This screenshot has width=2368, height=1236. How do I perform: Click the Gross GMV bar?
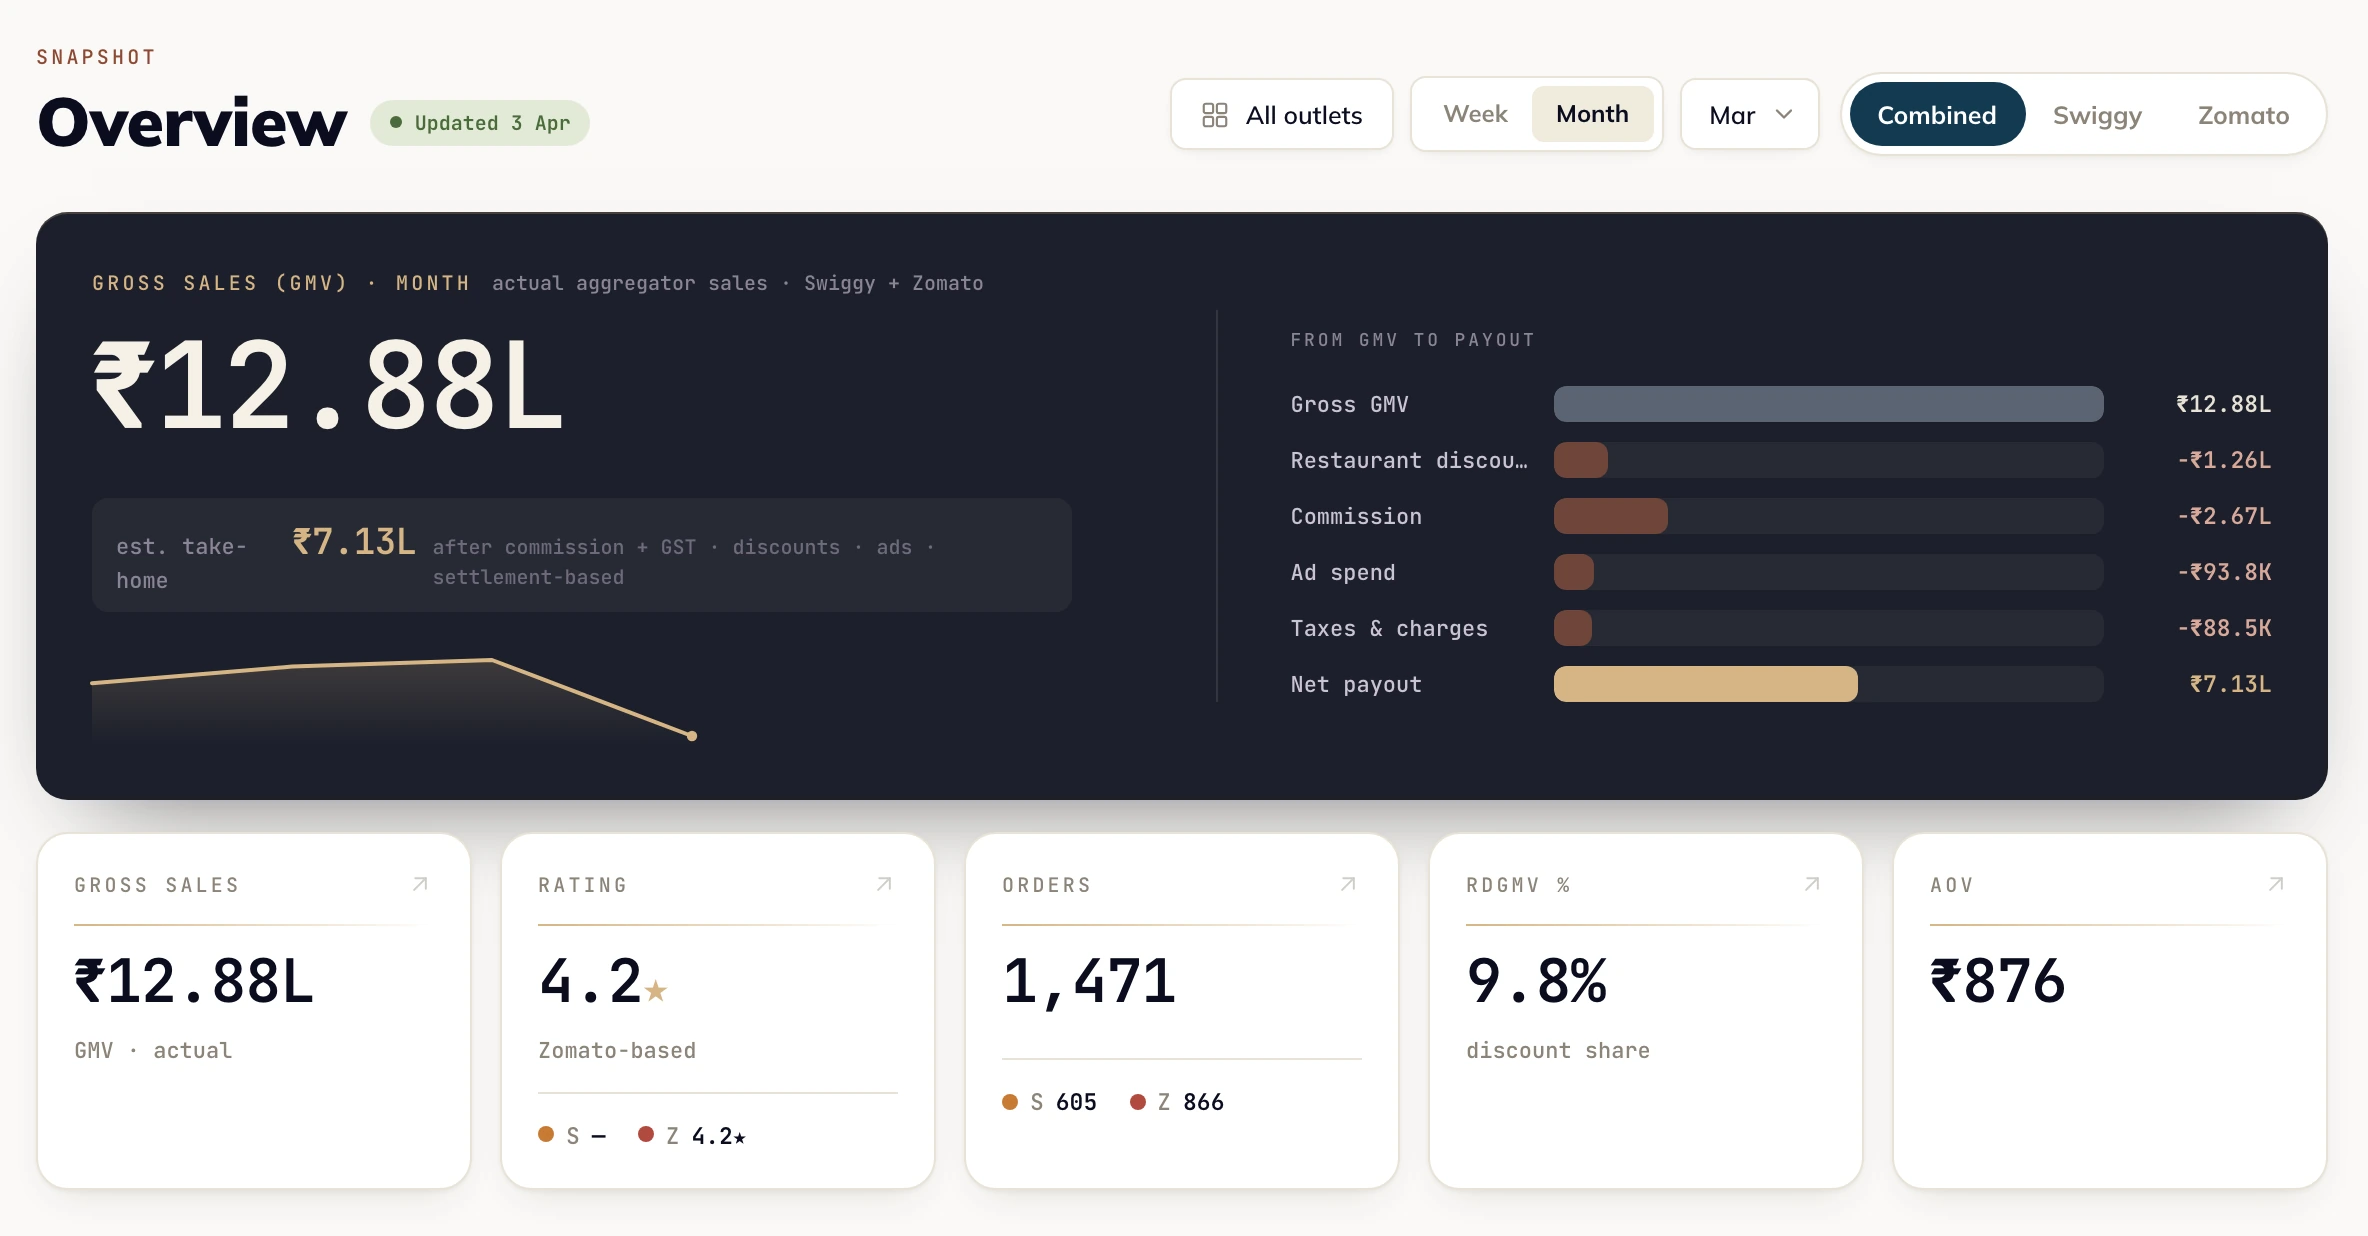1828,404
